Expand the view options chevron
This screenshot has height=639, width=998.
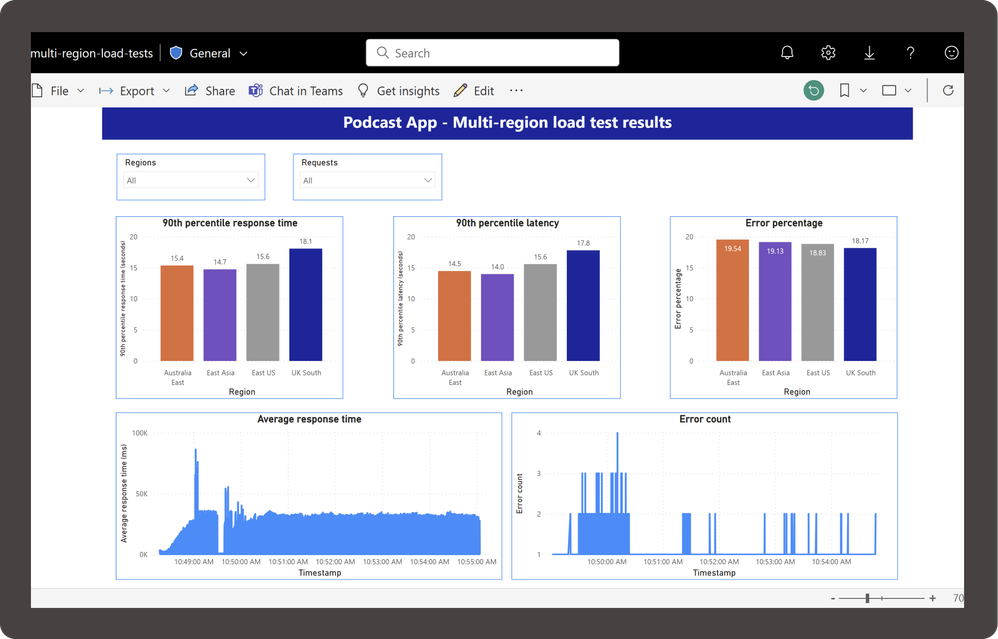coord(908,91)
